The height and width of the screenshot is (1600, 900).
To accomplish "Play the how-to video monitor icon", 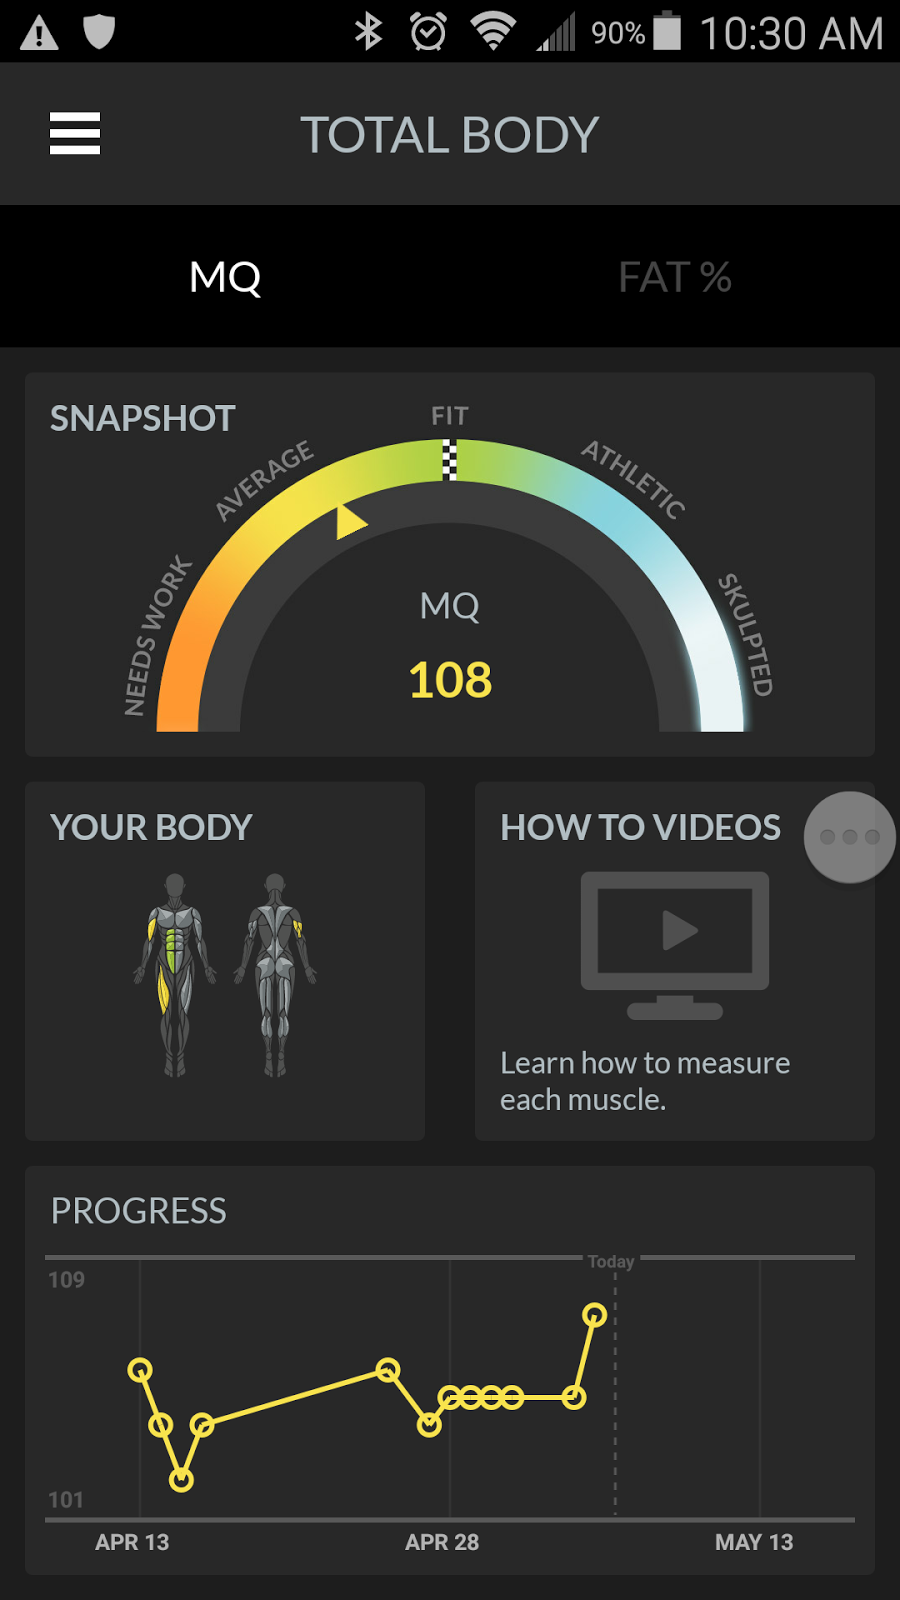I will coord(675,945).
